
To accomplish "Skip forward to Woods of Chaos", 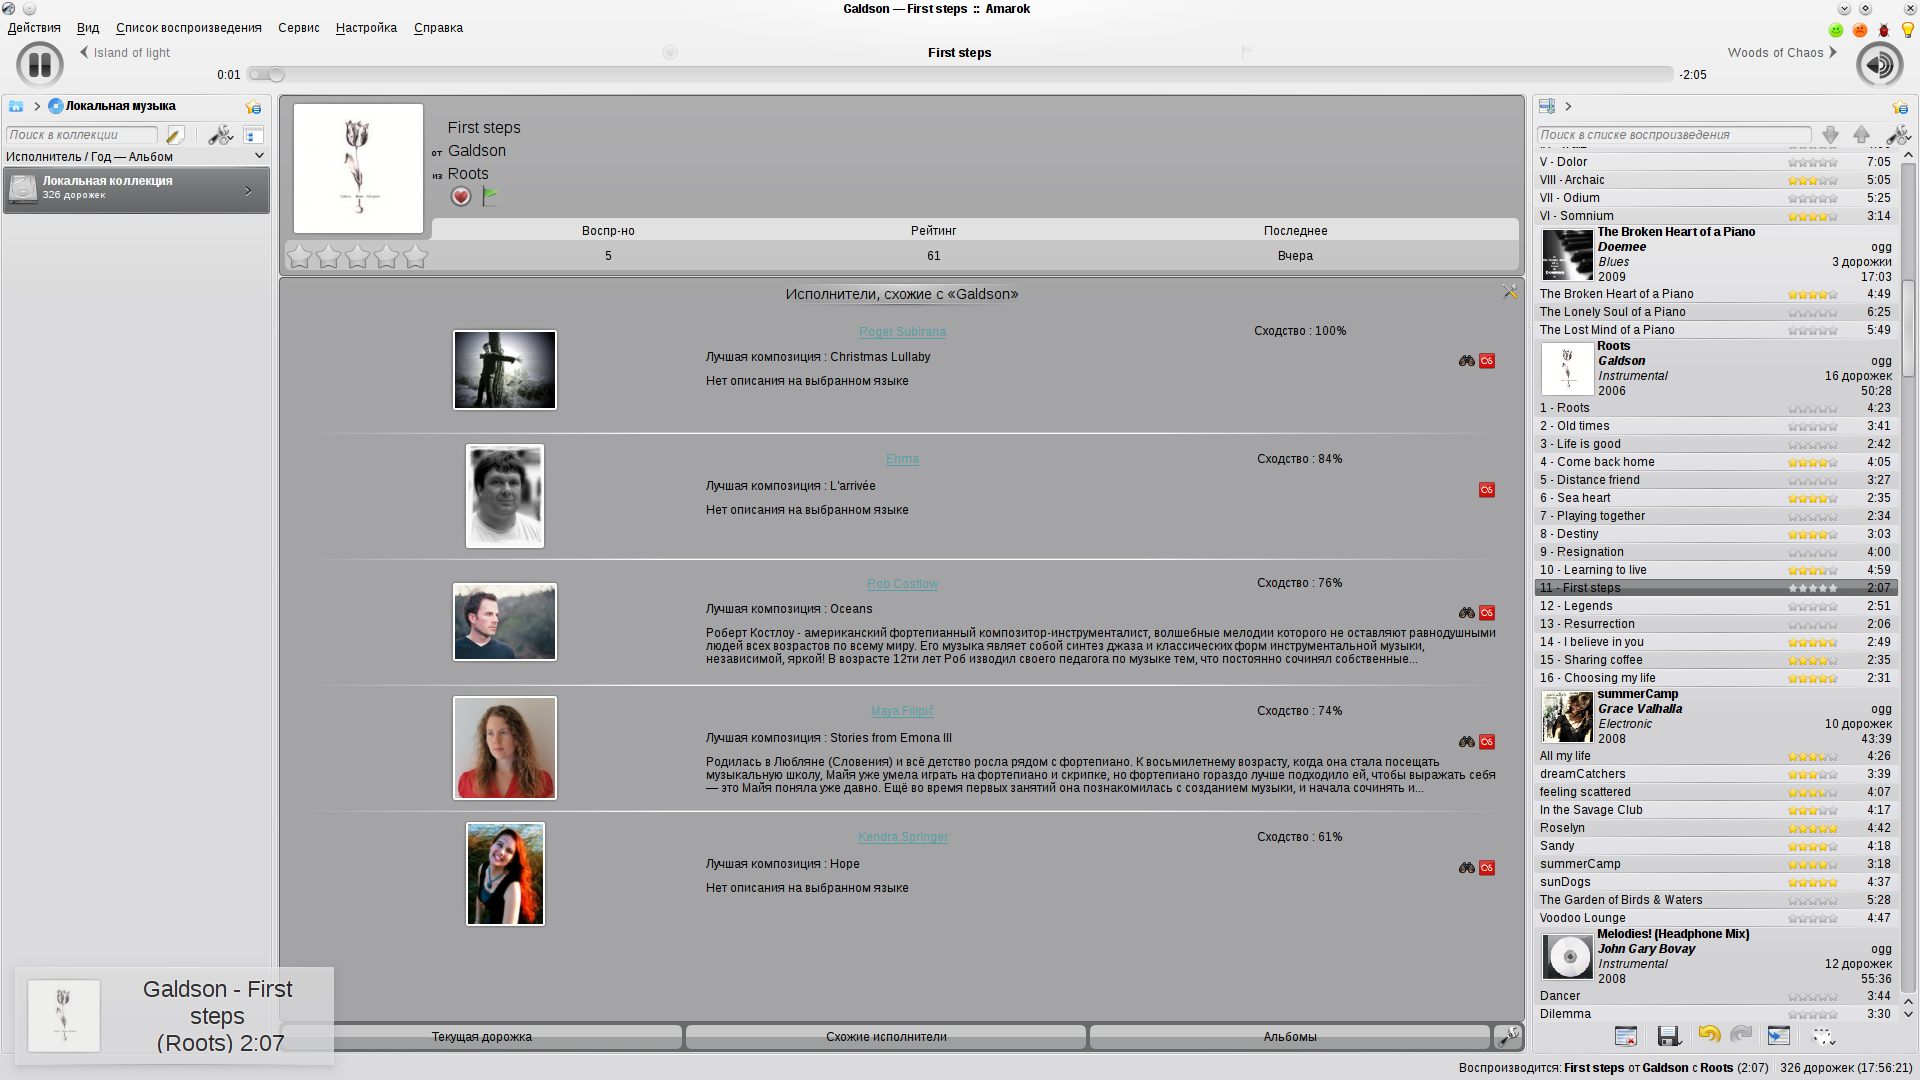I will click(1782, 53).
